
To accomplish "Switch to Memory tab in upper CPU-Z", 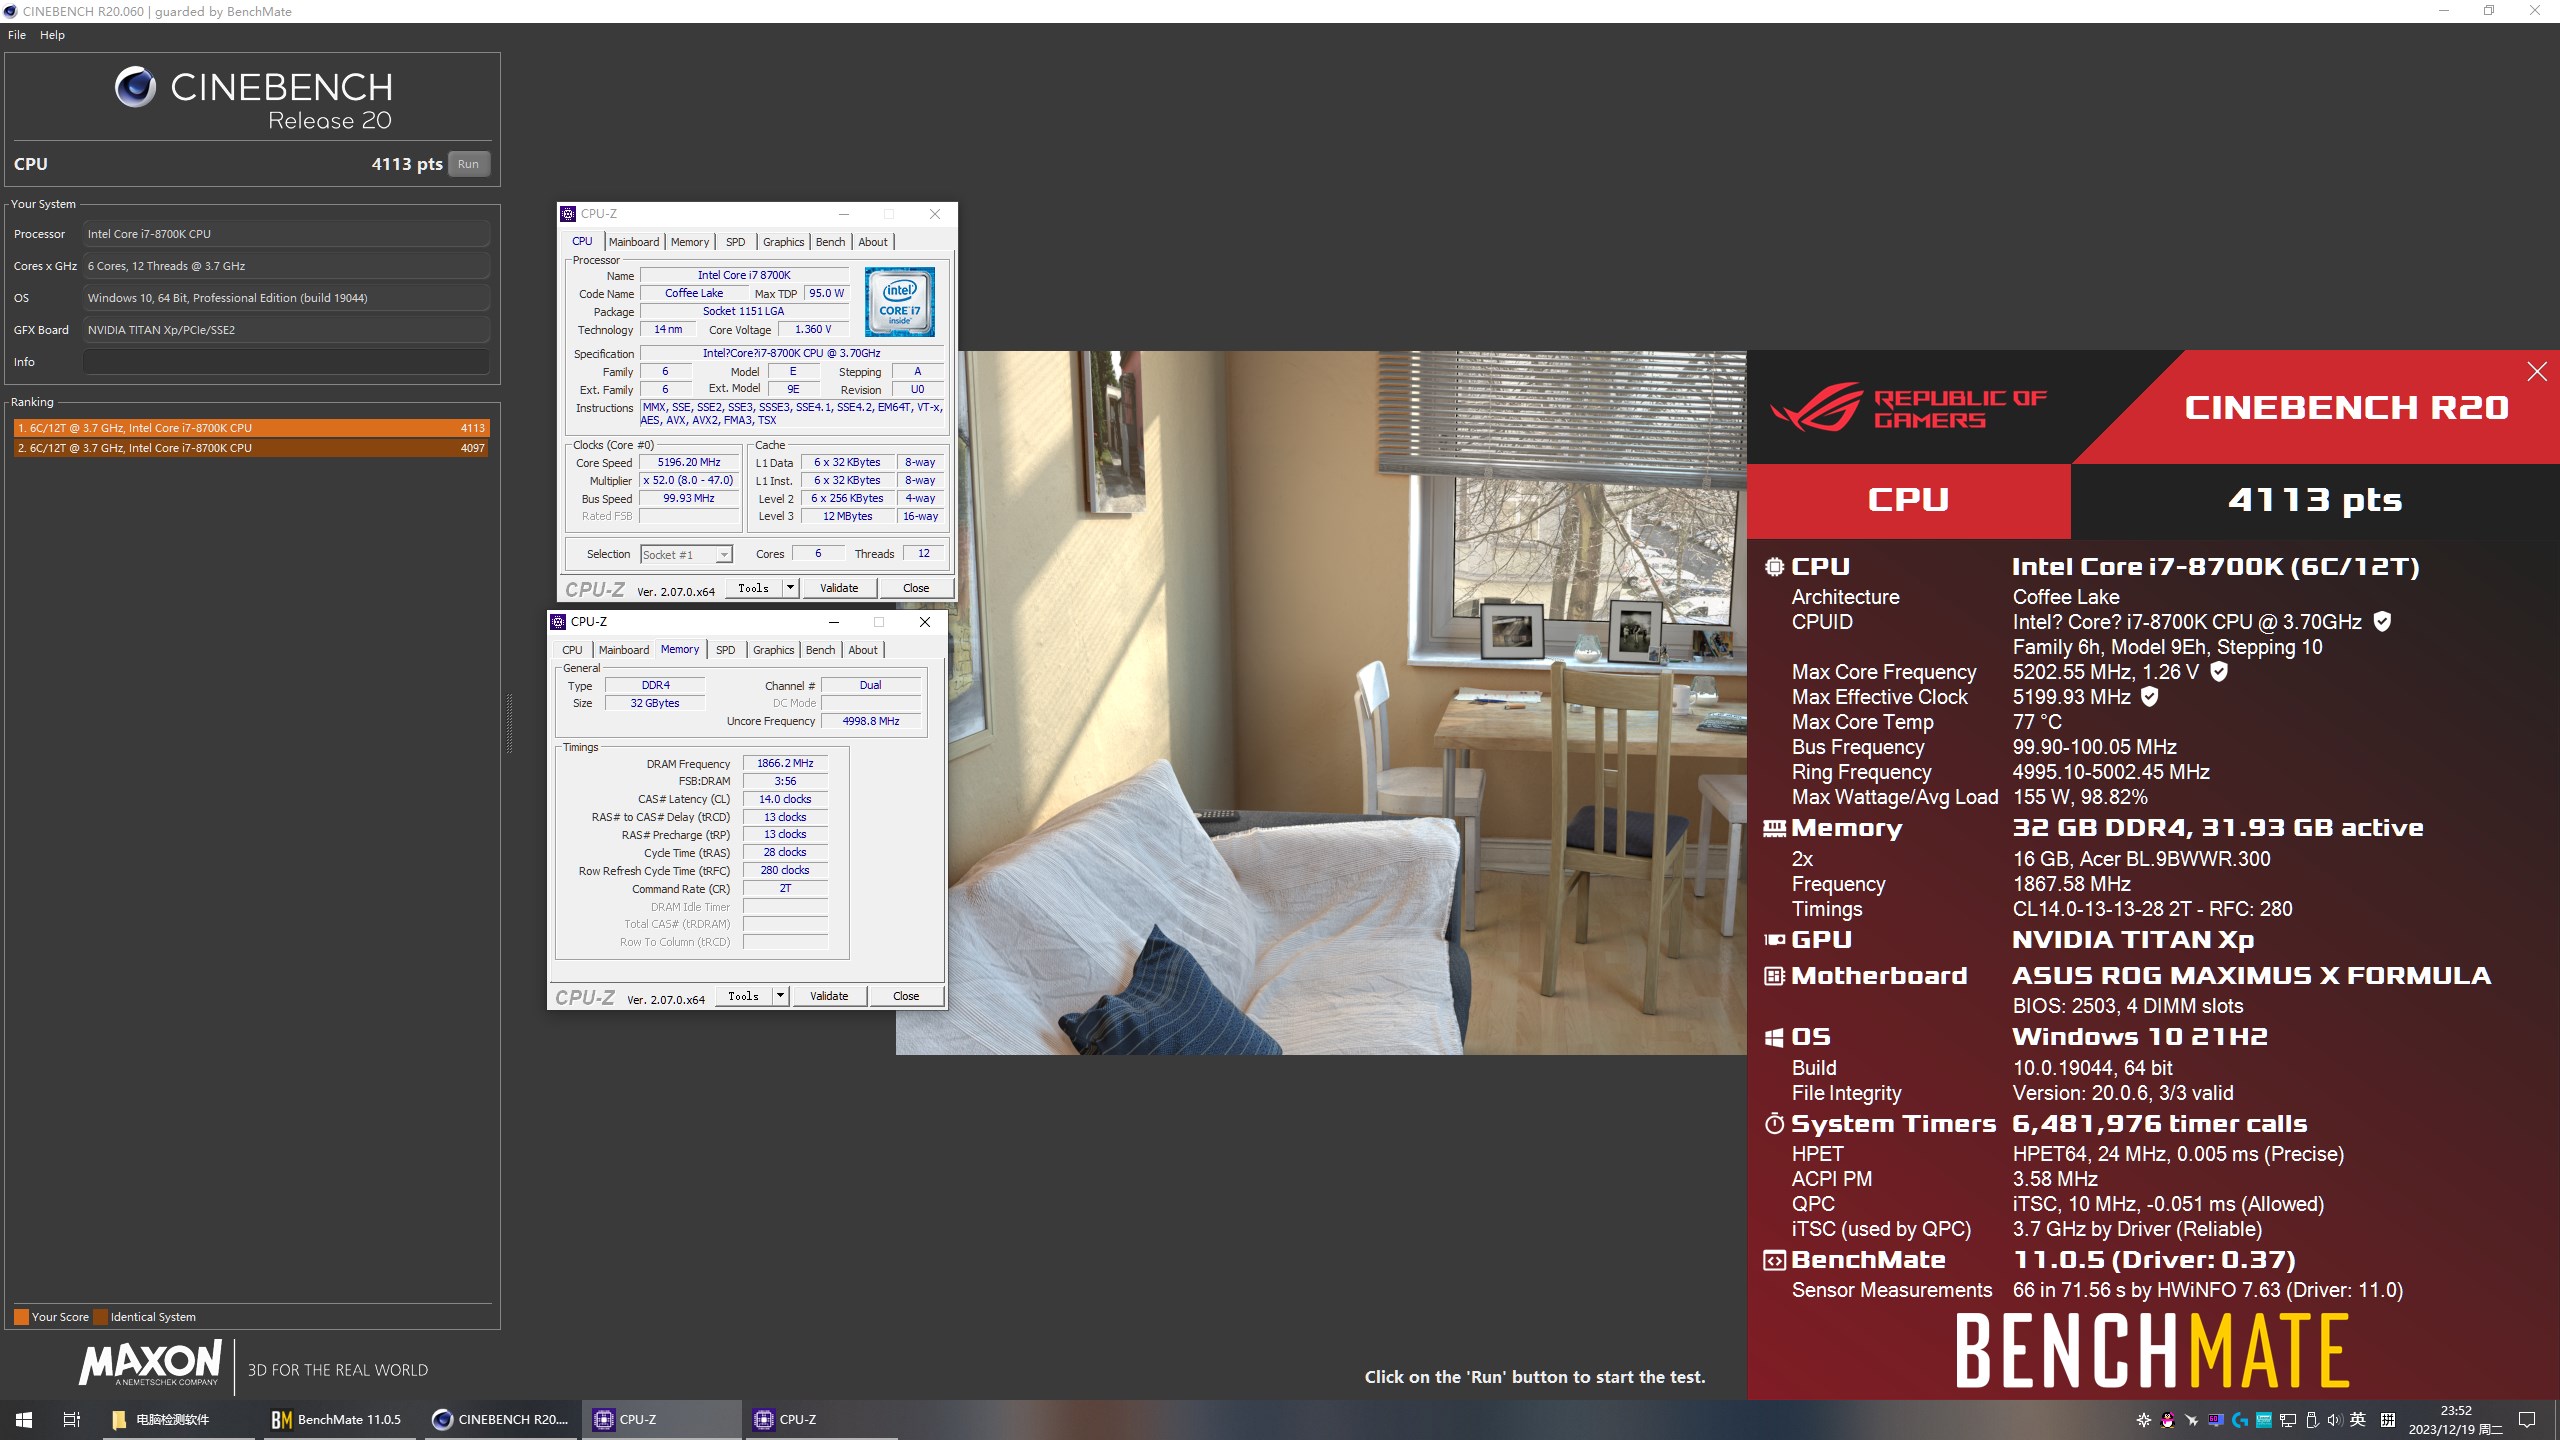I will click(690, 242).
